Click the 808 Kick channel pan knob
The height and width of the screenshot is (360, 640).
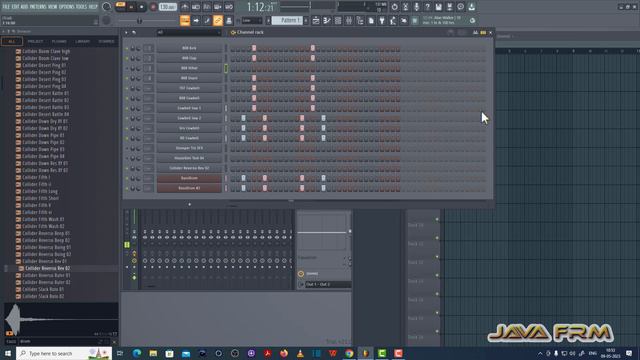point(133,49)
